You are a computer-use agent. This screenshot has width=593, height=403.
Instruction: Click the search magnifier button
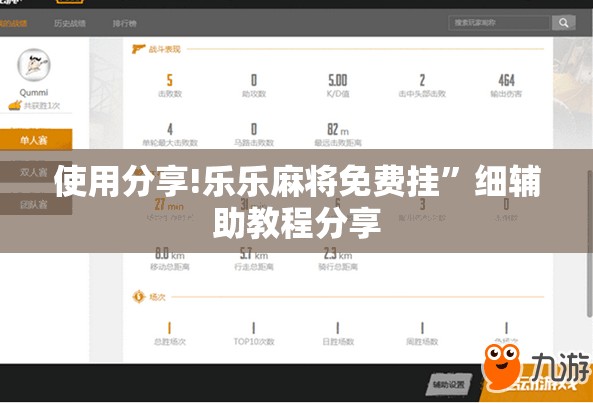564,23
